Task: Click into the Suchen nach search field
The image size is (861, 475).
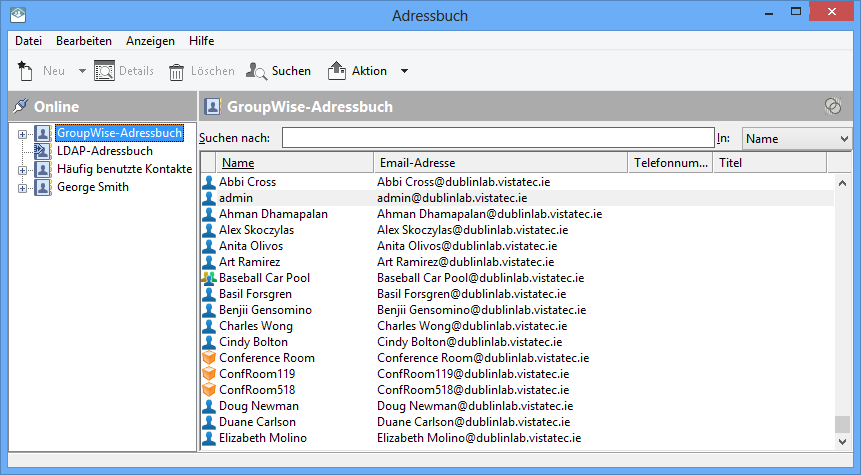Action: [x=497, y=139]
